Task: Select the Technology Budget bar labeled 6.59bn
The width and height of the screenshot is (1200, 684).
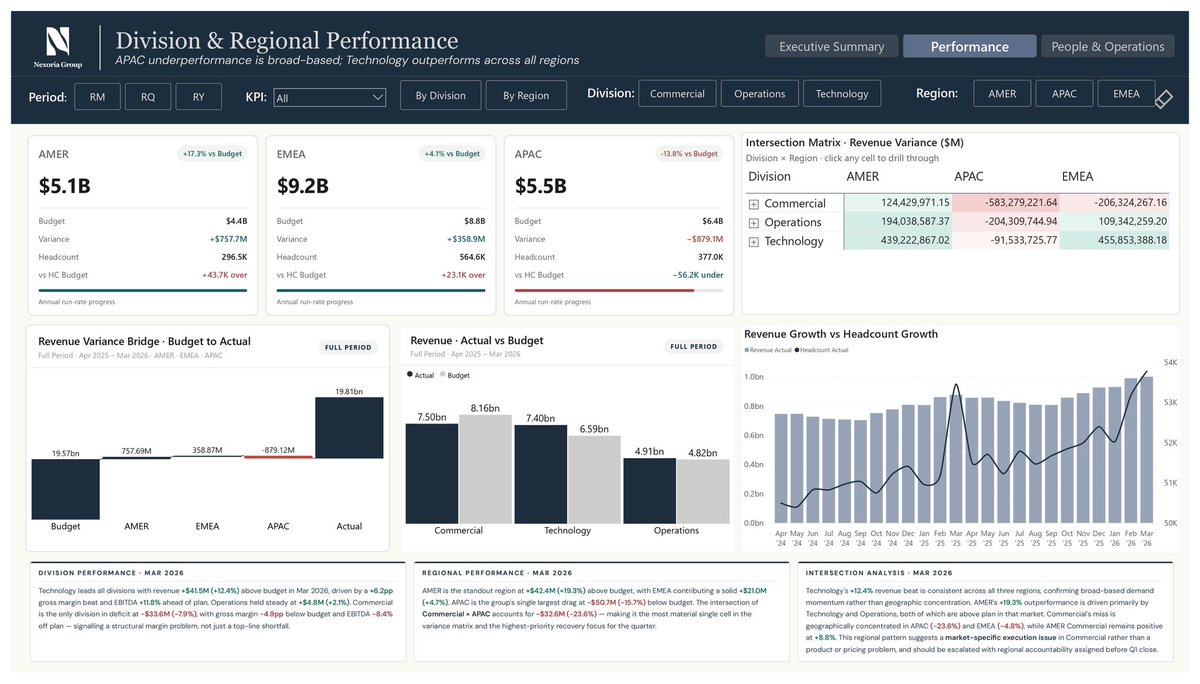Action: point(594,479)
